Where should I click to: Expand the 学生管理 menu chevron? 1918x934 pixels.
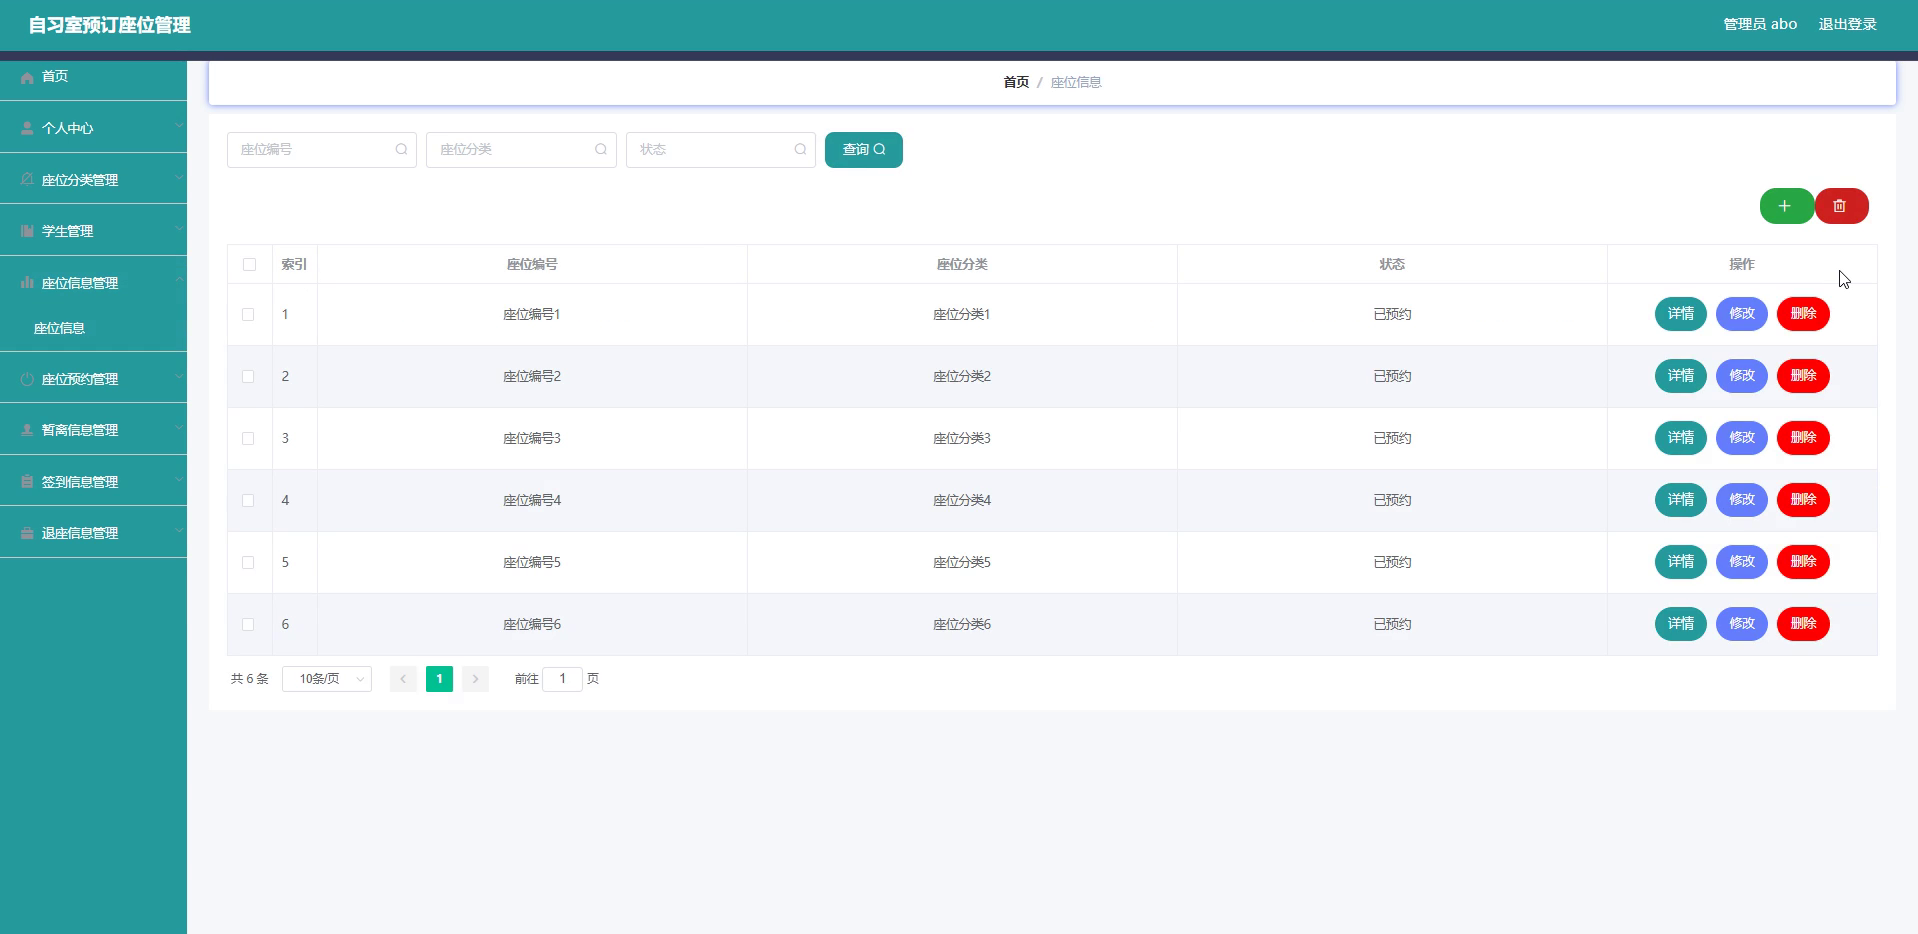(178, 229)
